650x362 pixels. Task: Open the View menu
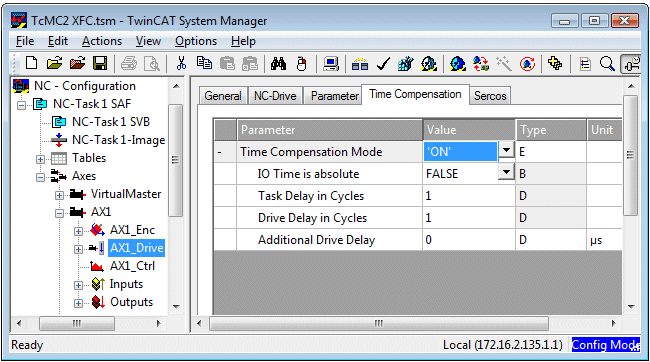coord(148,41)
